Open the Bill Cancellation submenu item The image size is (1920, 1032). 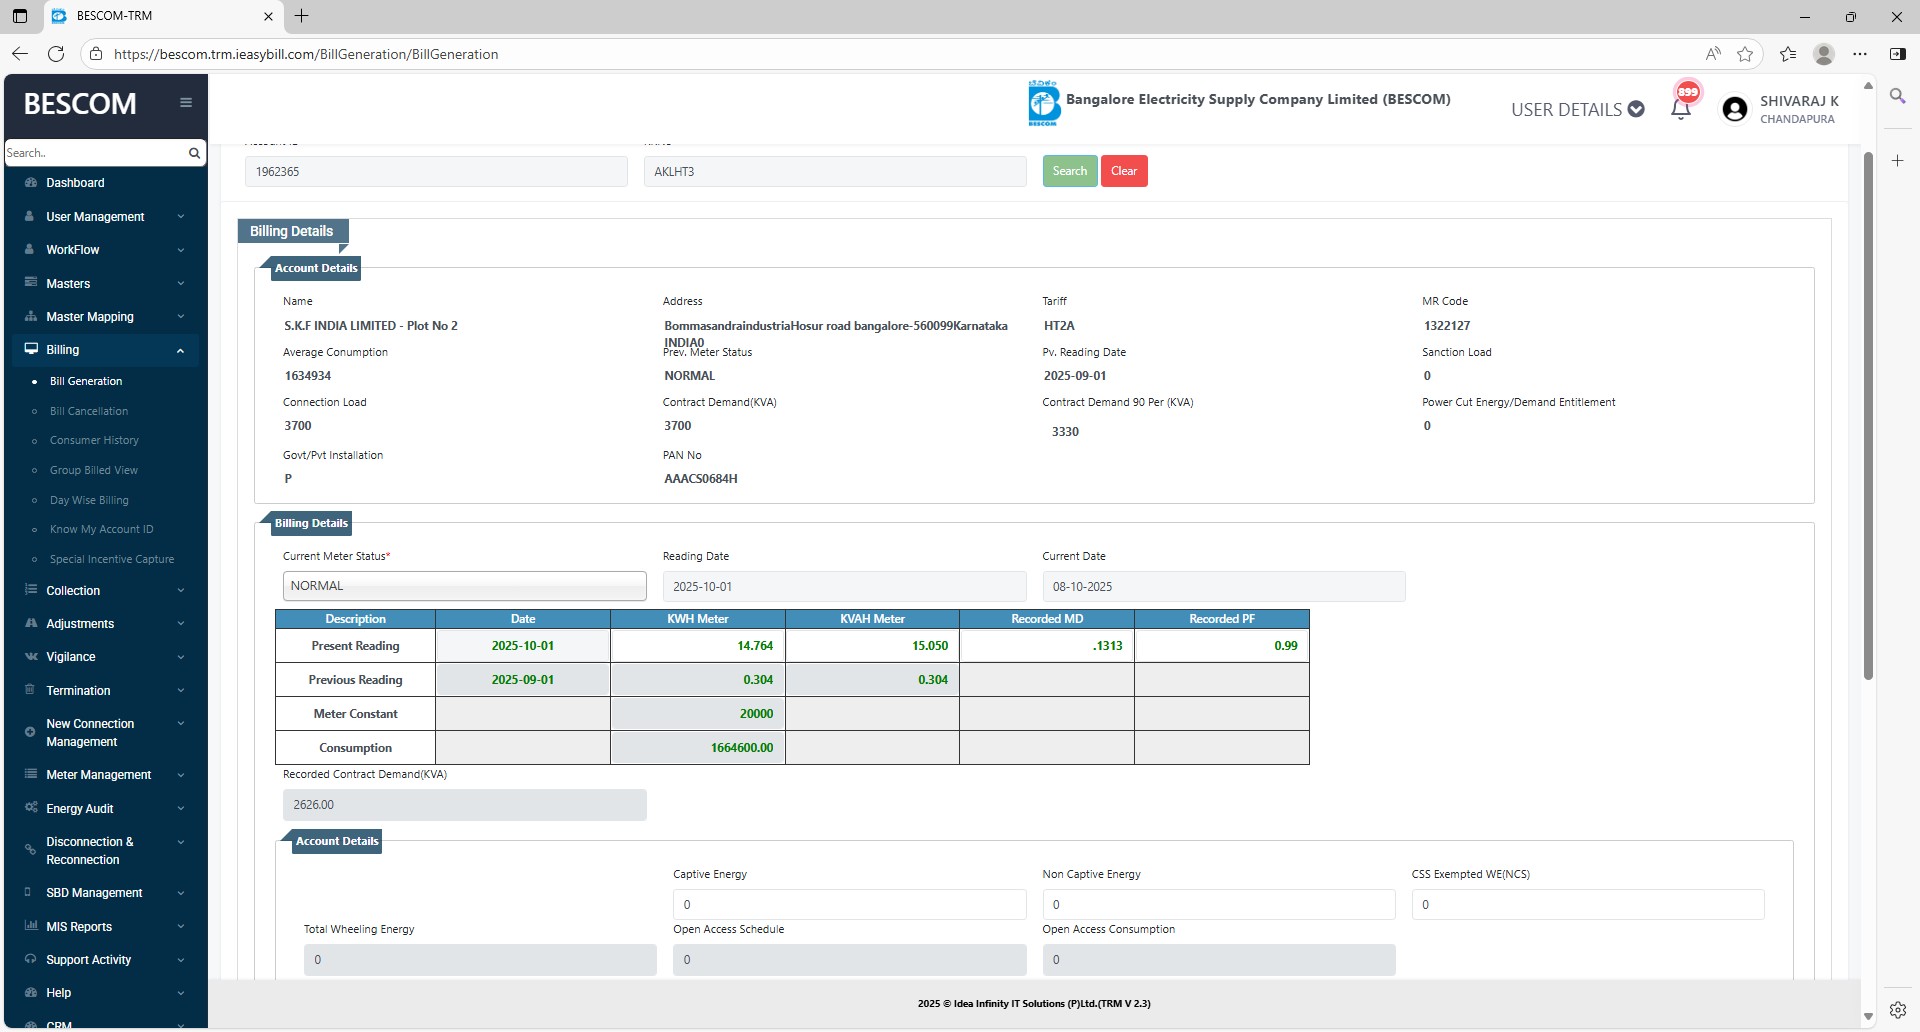click(89, 411)
